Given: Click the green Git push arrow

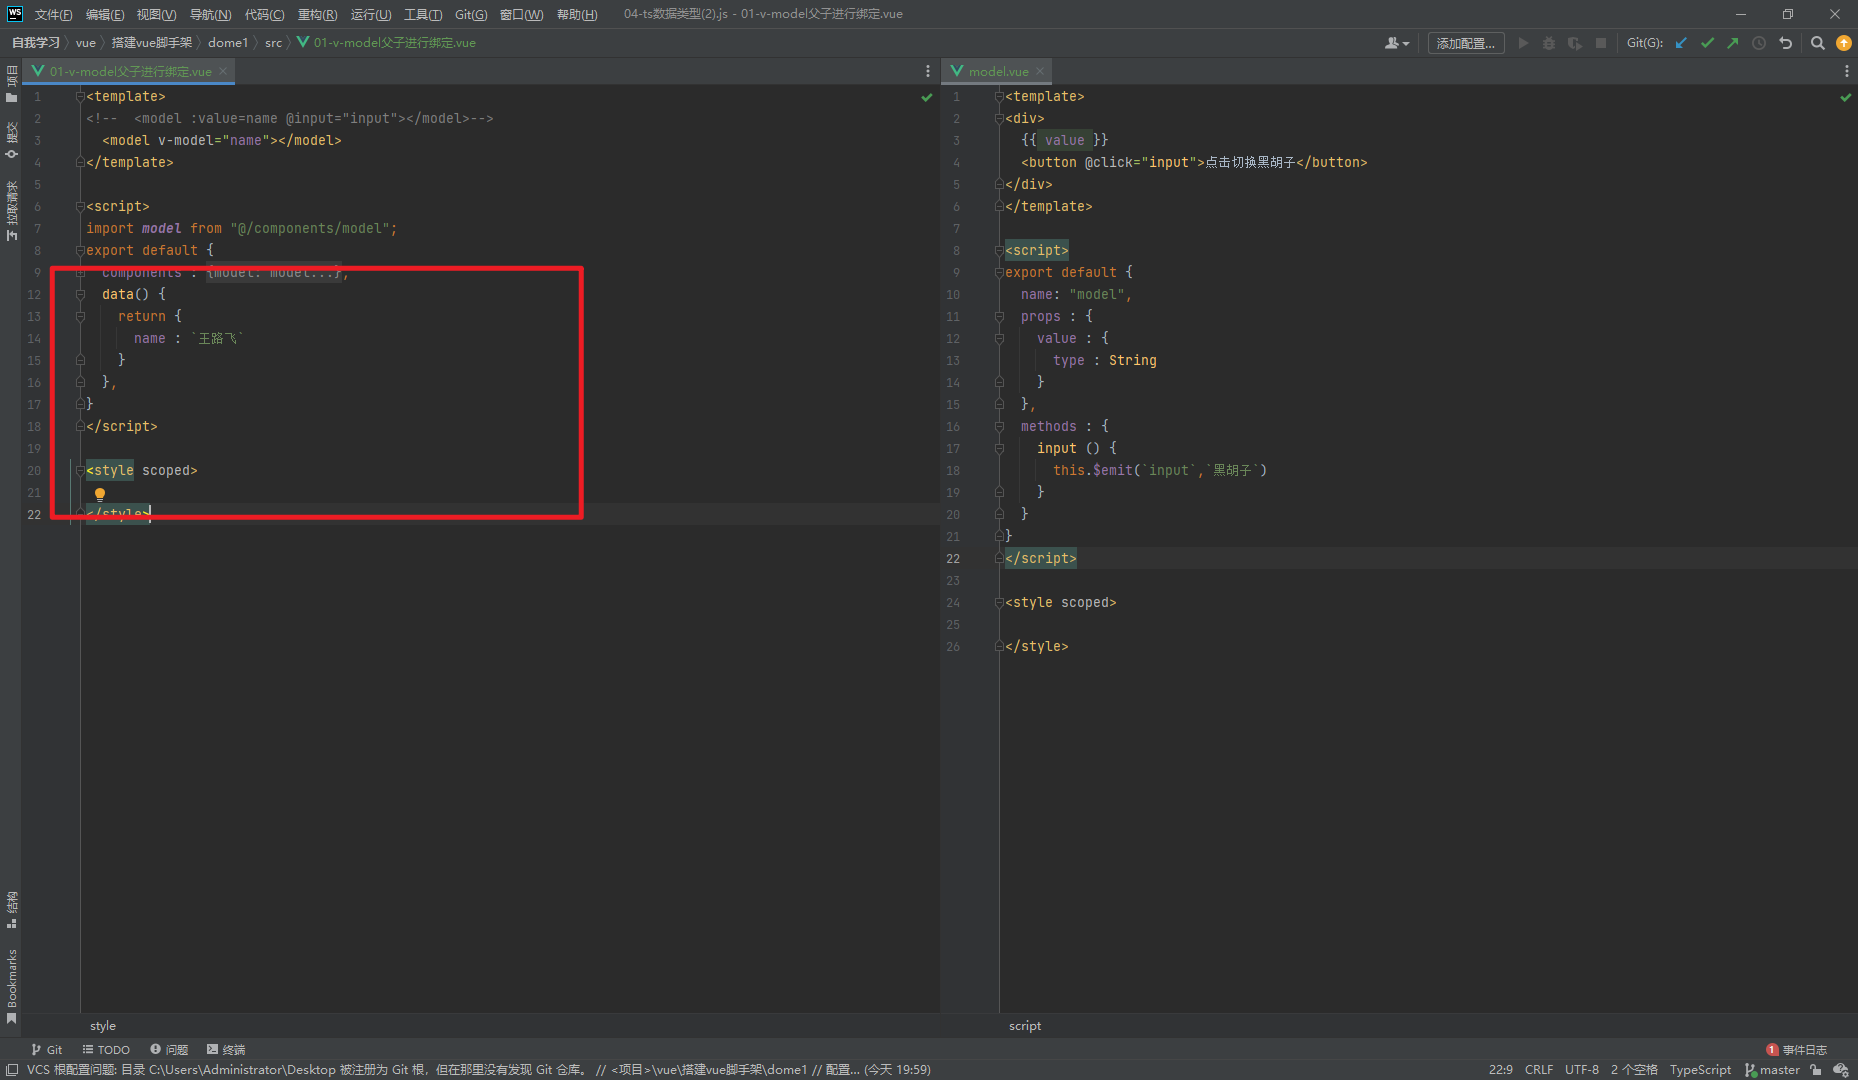Looking at the screenshot, I should click(x=1733, y=43).
